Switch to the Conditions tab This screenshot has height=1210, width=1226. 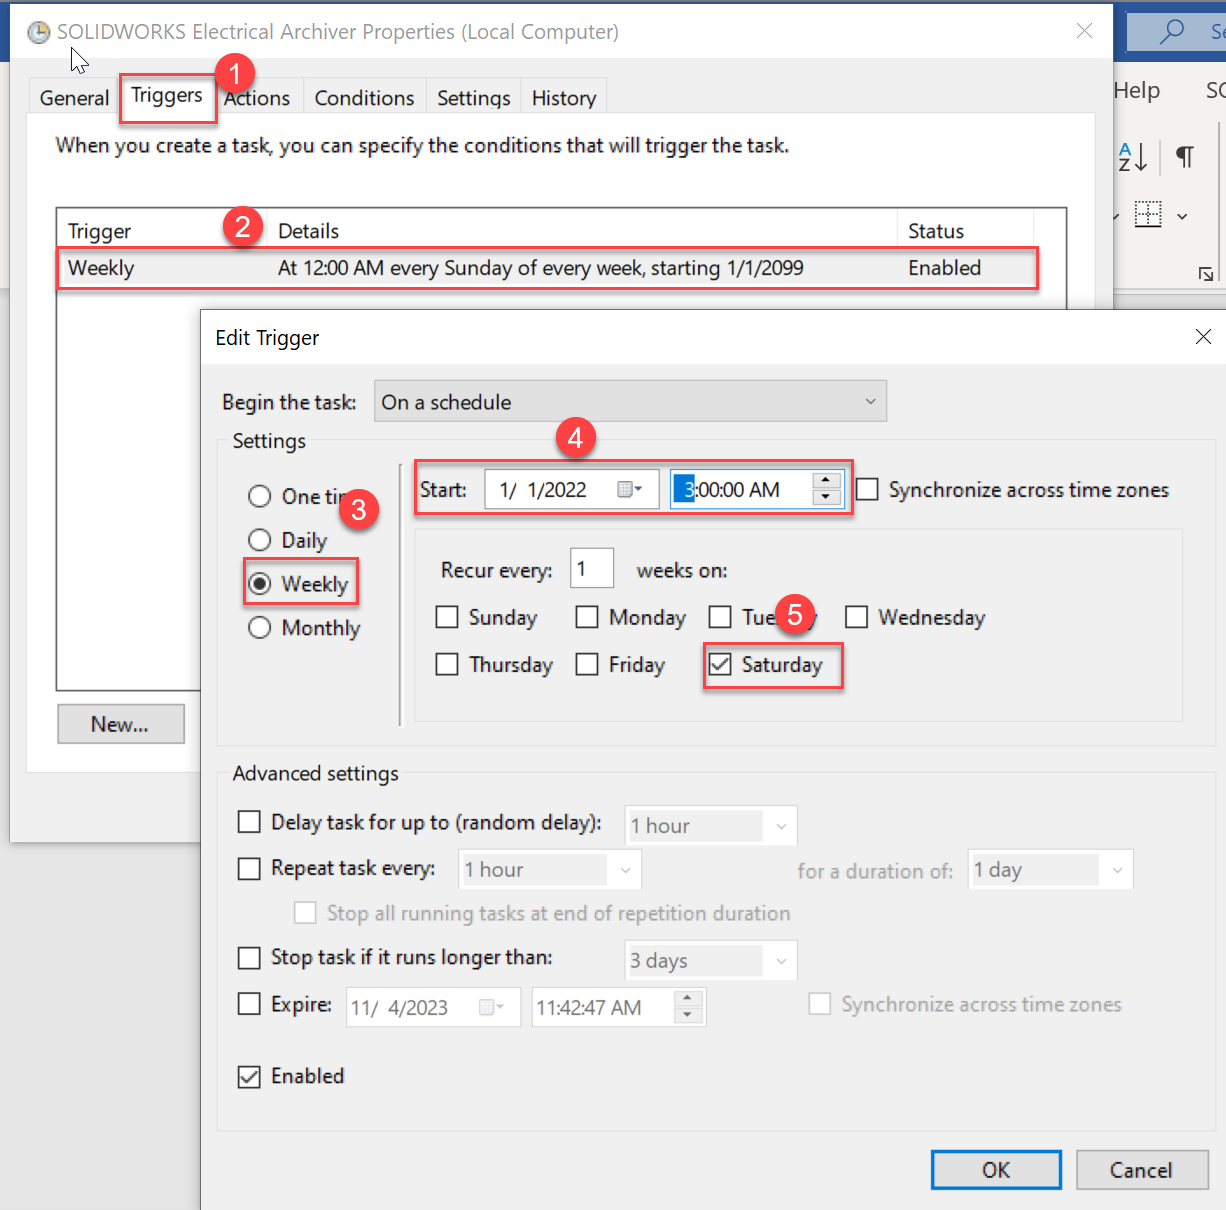coord(364,97)
